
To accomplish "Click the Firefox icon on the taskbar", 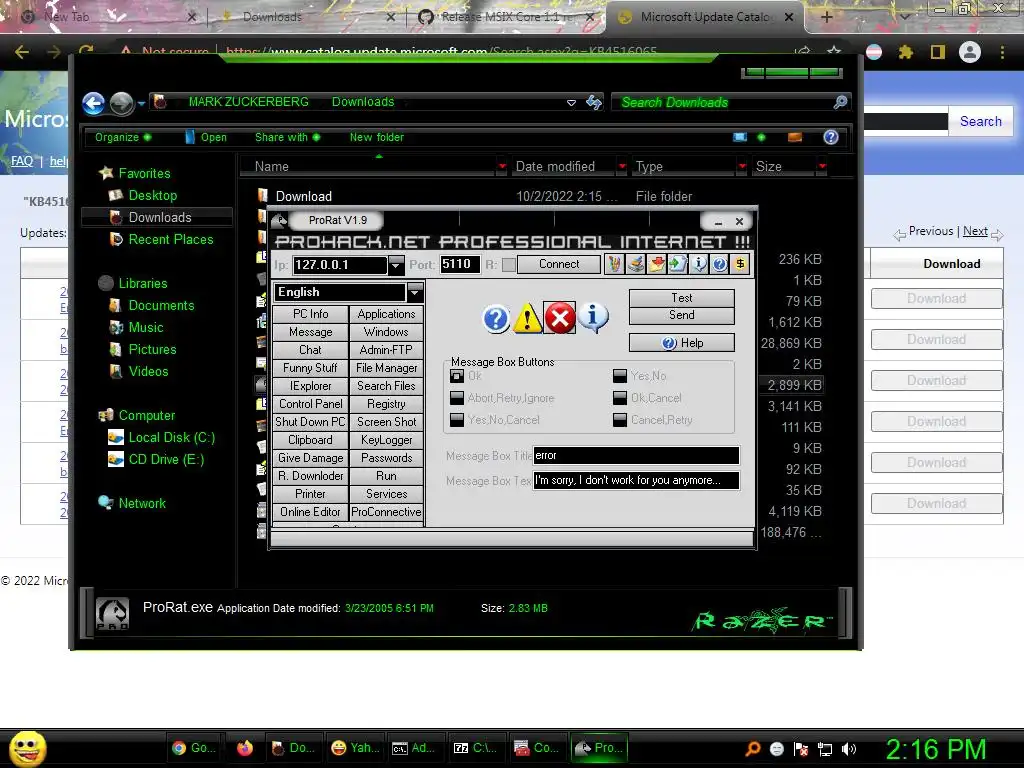I will (245, 748).
